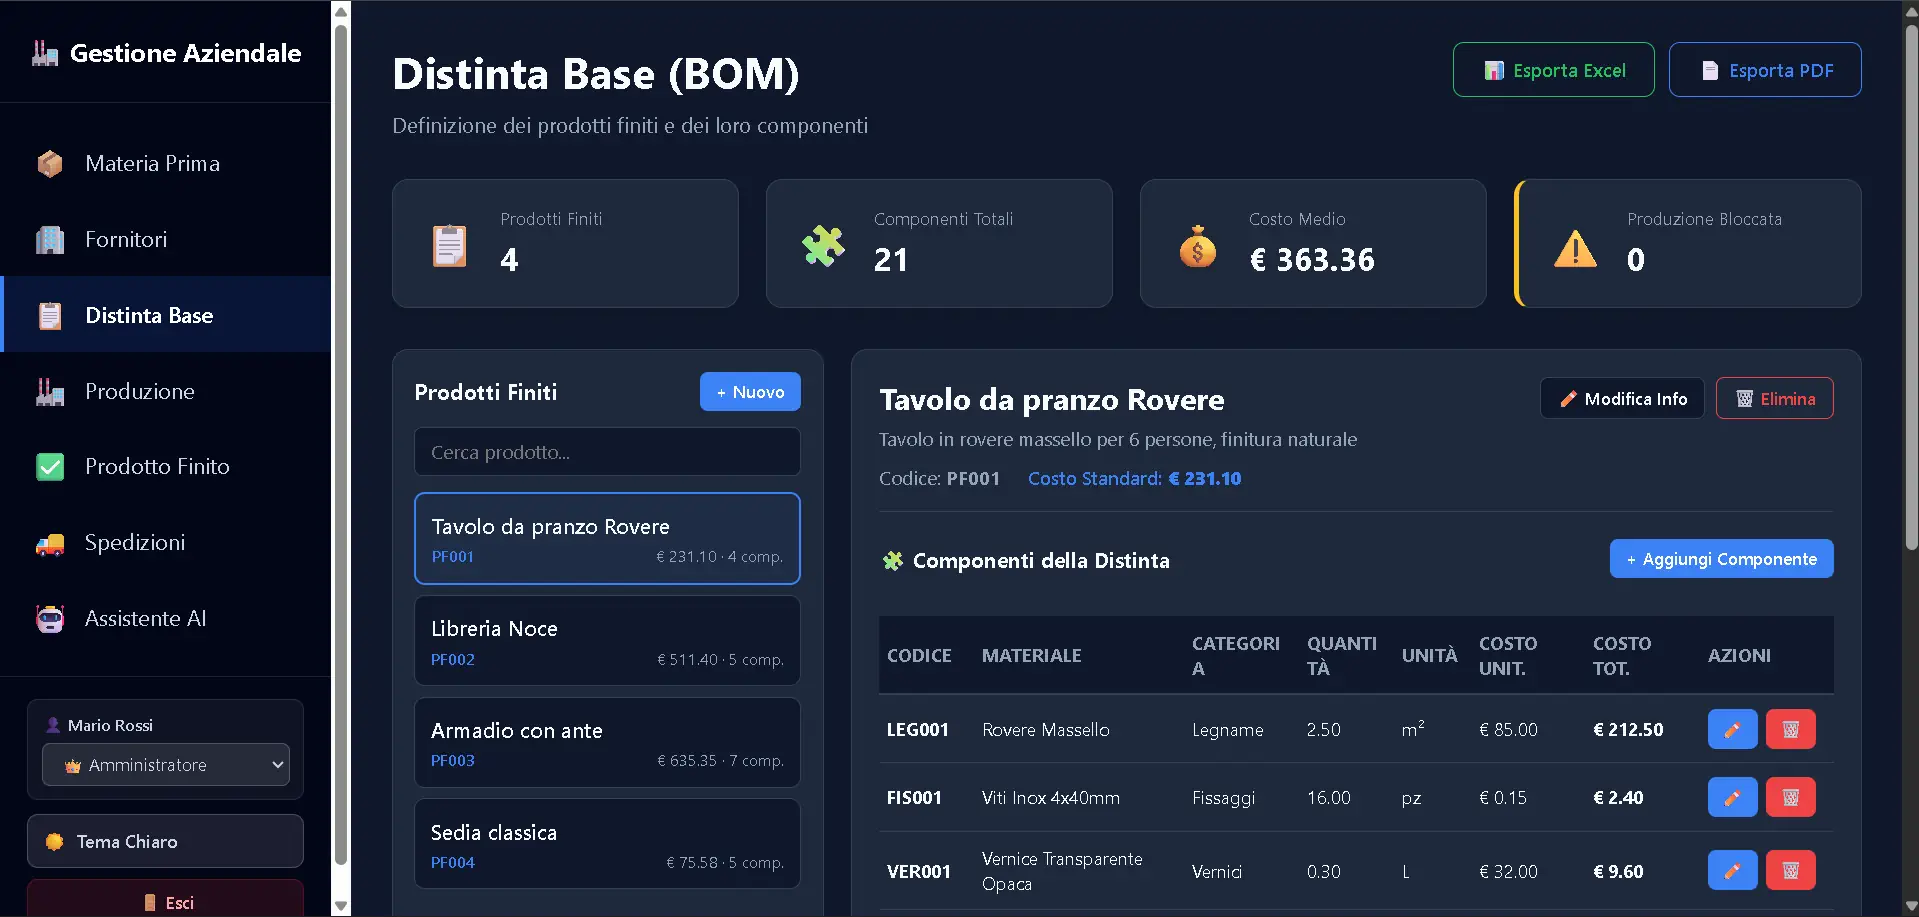Export the BOM with Esporta Excel
The height and width of the screenshot is (917, 1919).
tap(1553, 70)
